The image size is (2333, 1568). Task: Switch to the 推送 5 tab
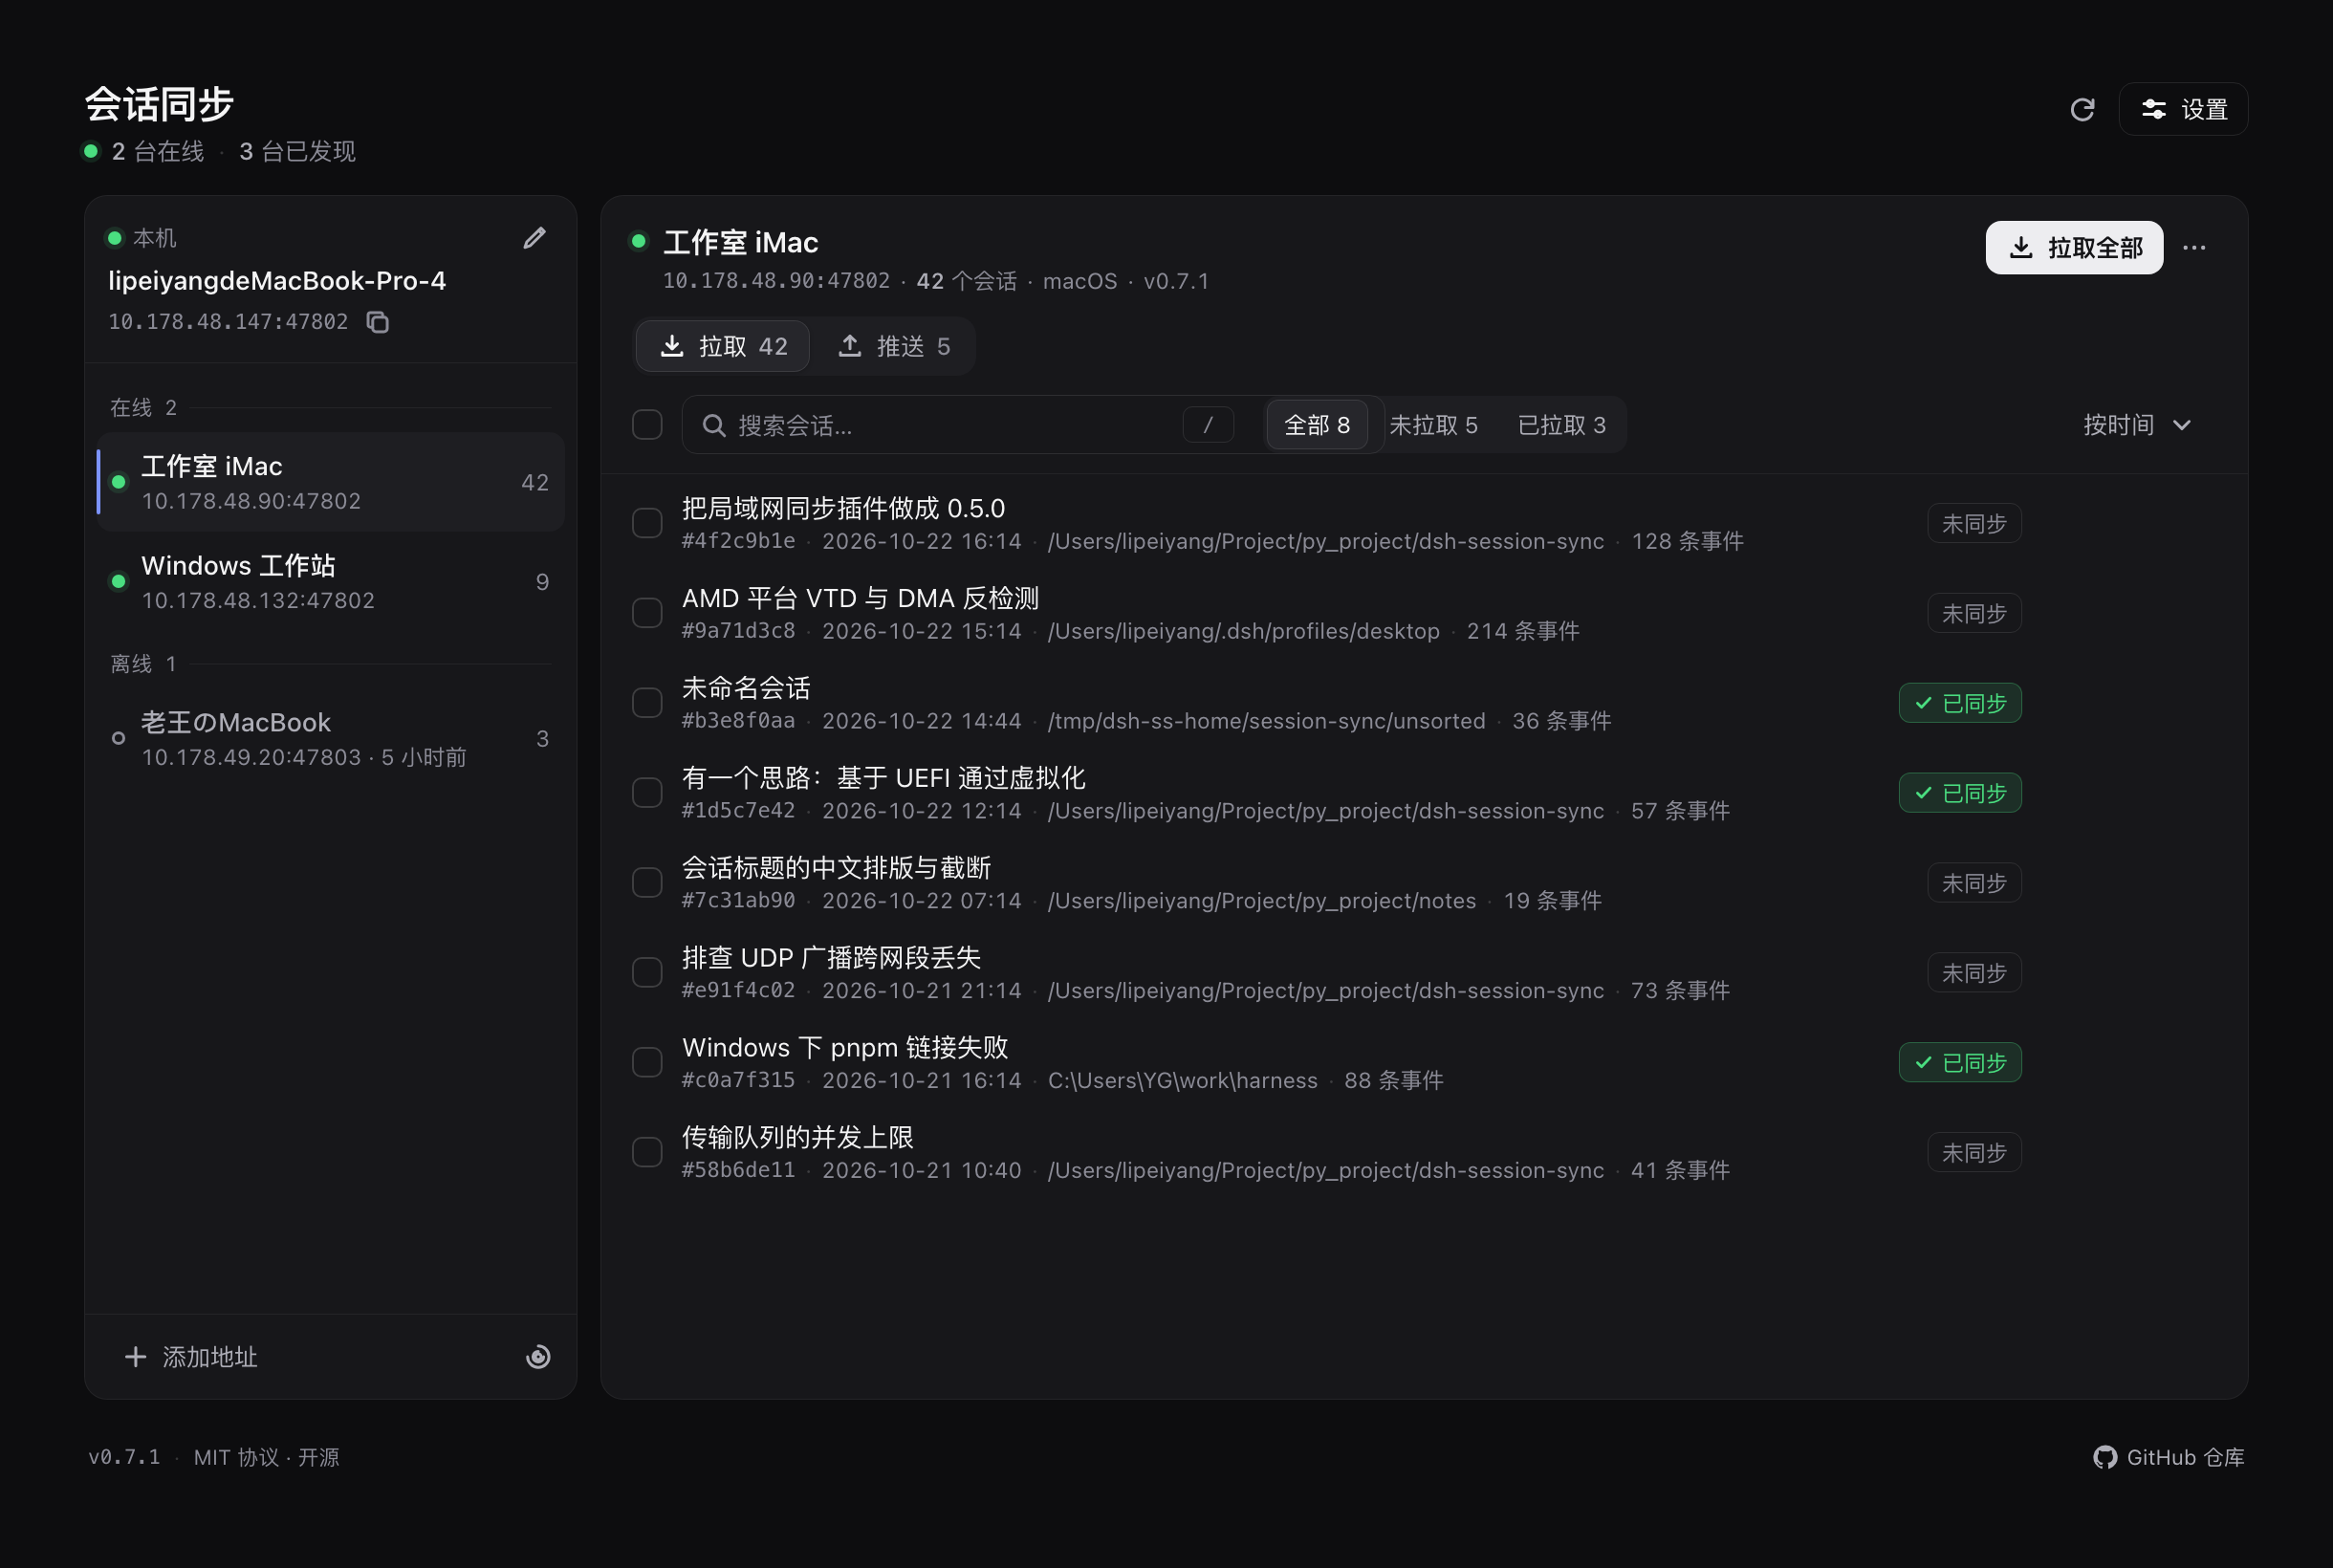pos(894,346)
